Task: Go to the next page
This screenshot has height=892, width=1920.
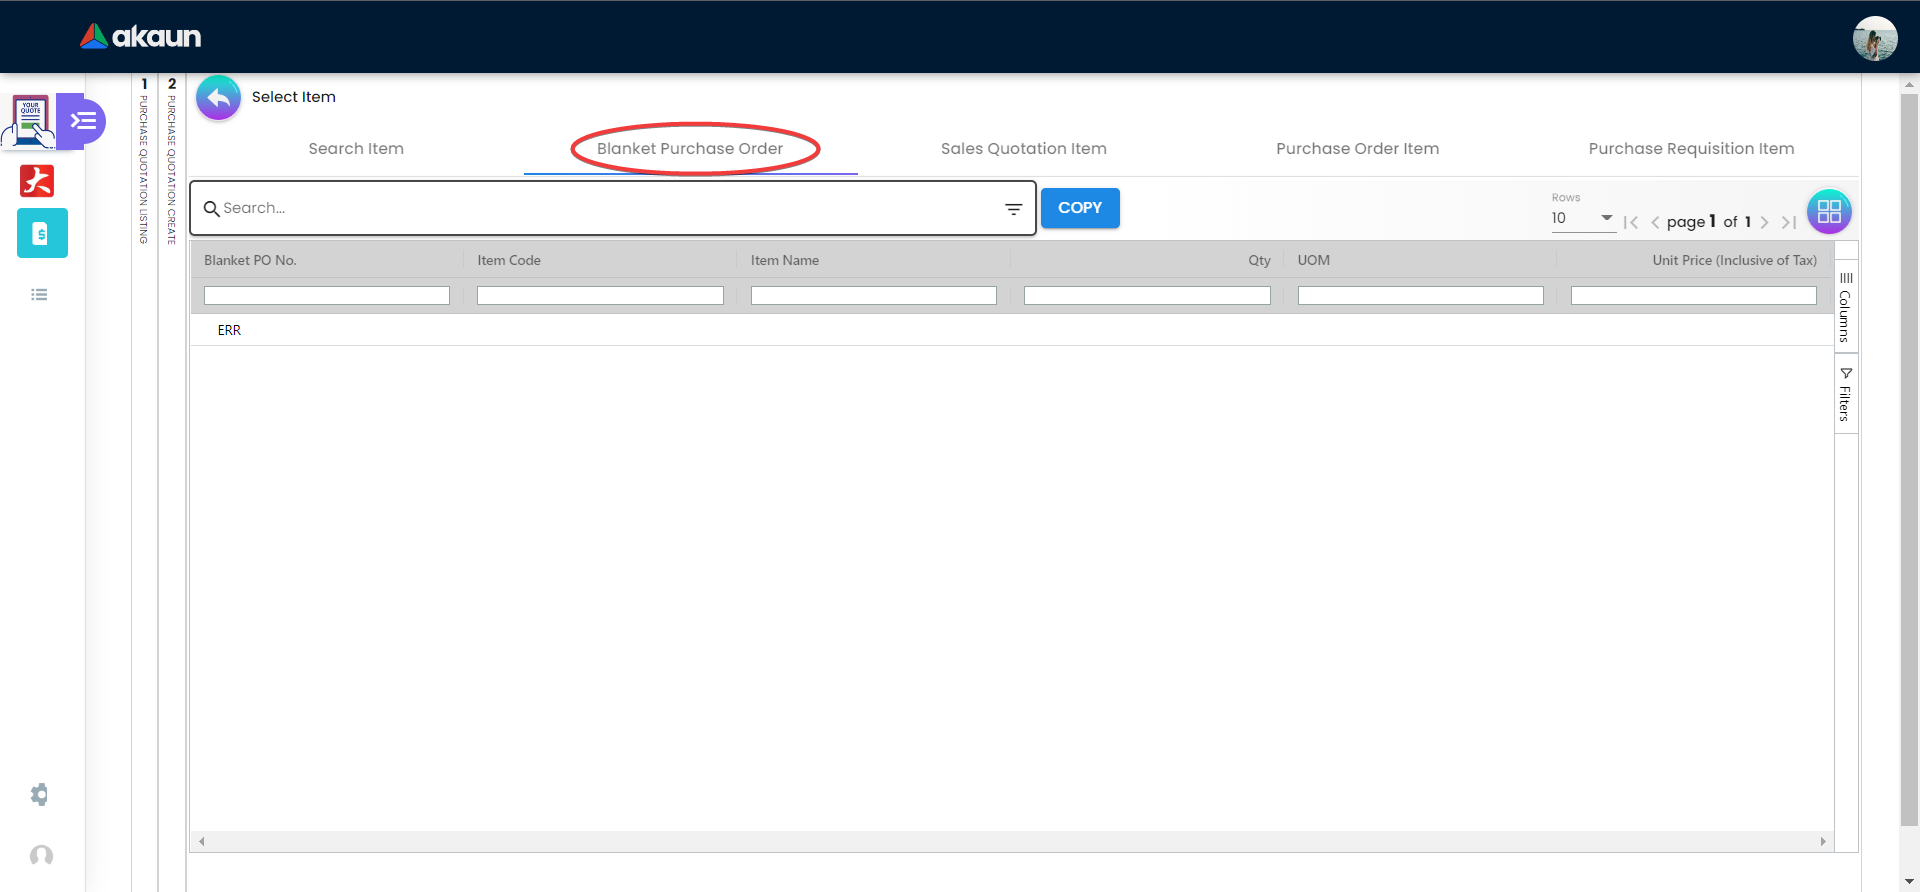Action: (1765, 222)
